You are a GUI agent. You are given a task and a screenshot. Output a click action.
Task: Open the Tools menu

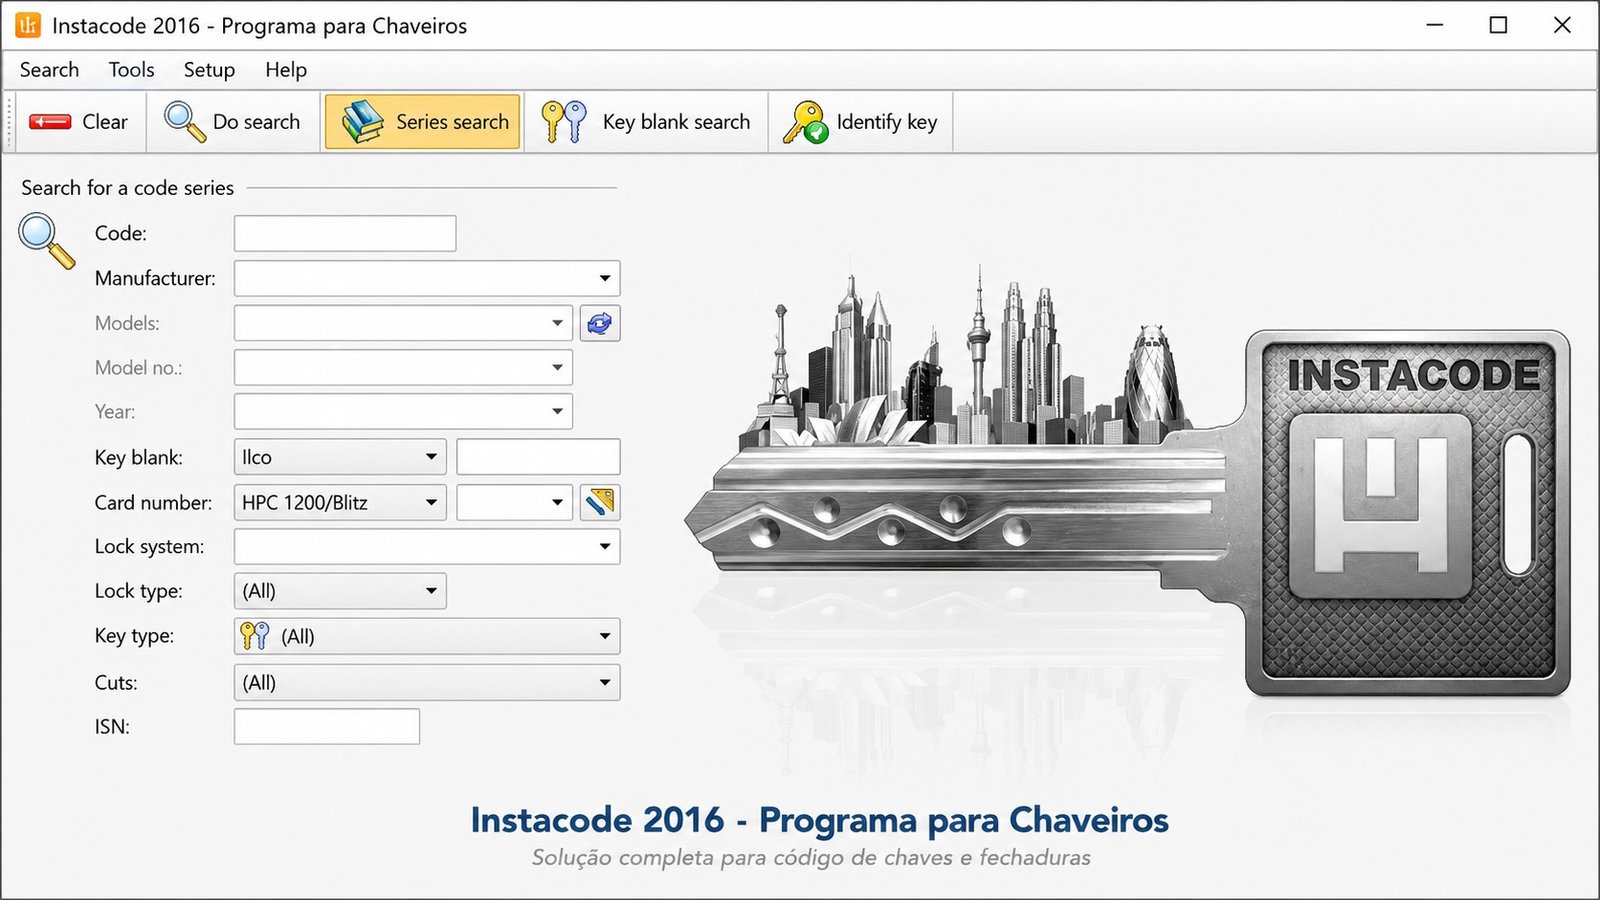pos(131,70)
